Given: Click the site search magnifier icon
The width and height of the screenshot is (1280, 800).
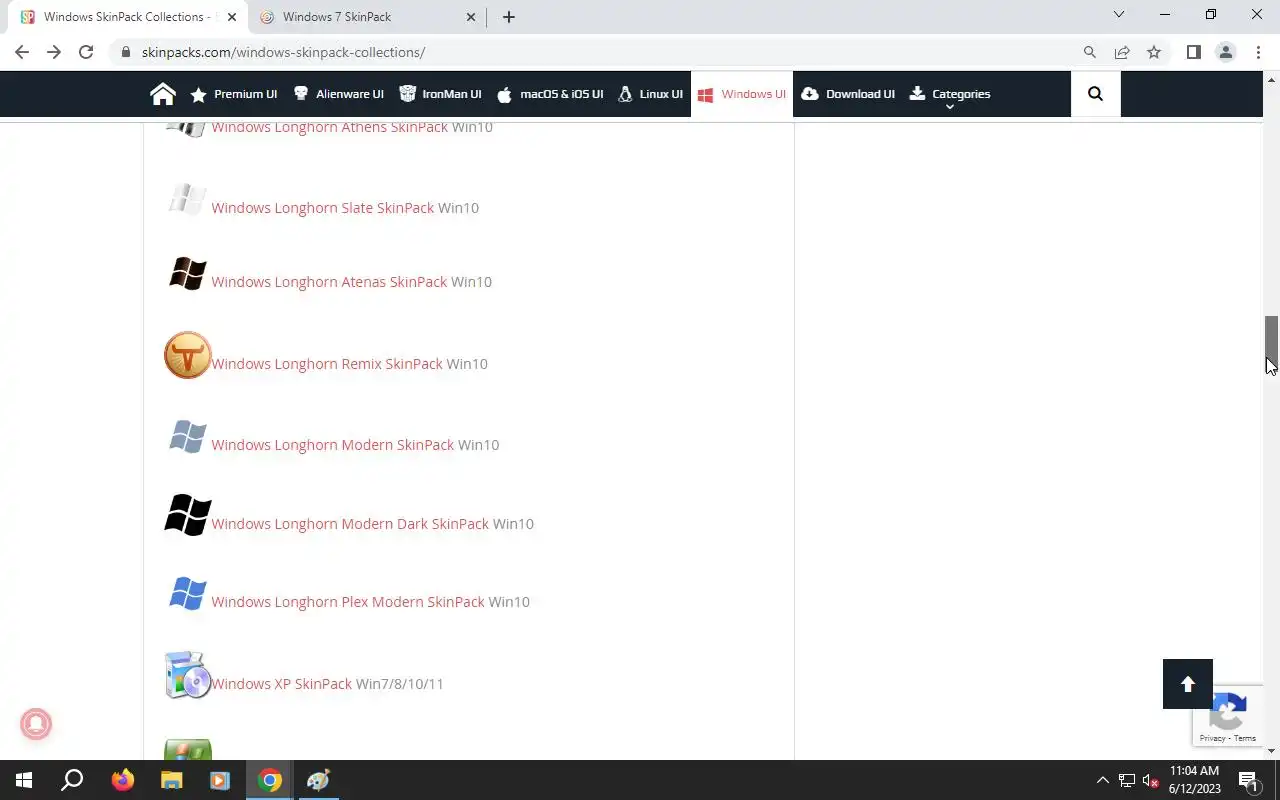Looking at the screenshot, I should pyautogui.click(x=1095, y=94).
